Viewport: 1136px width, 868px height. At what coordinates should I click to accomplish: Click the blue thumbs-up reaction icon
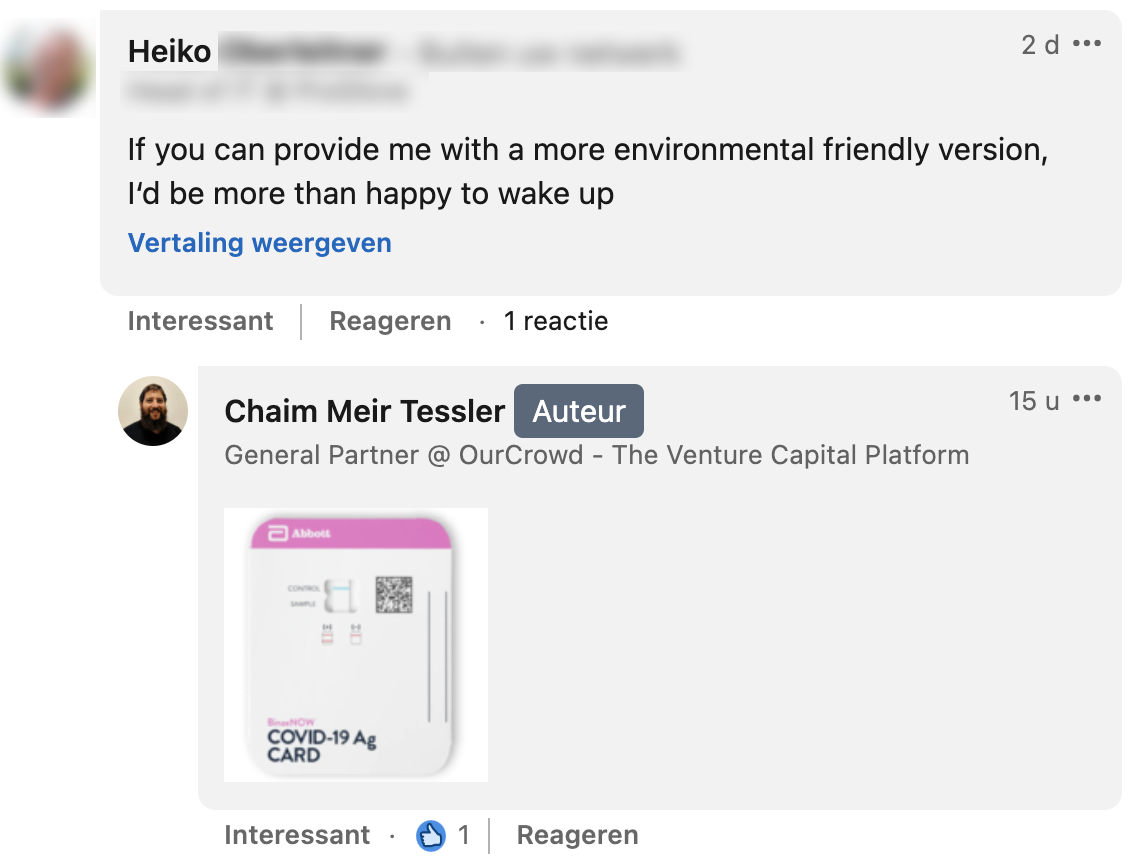coord(431,835)
